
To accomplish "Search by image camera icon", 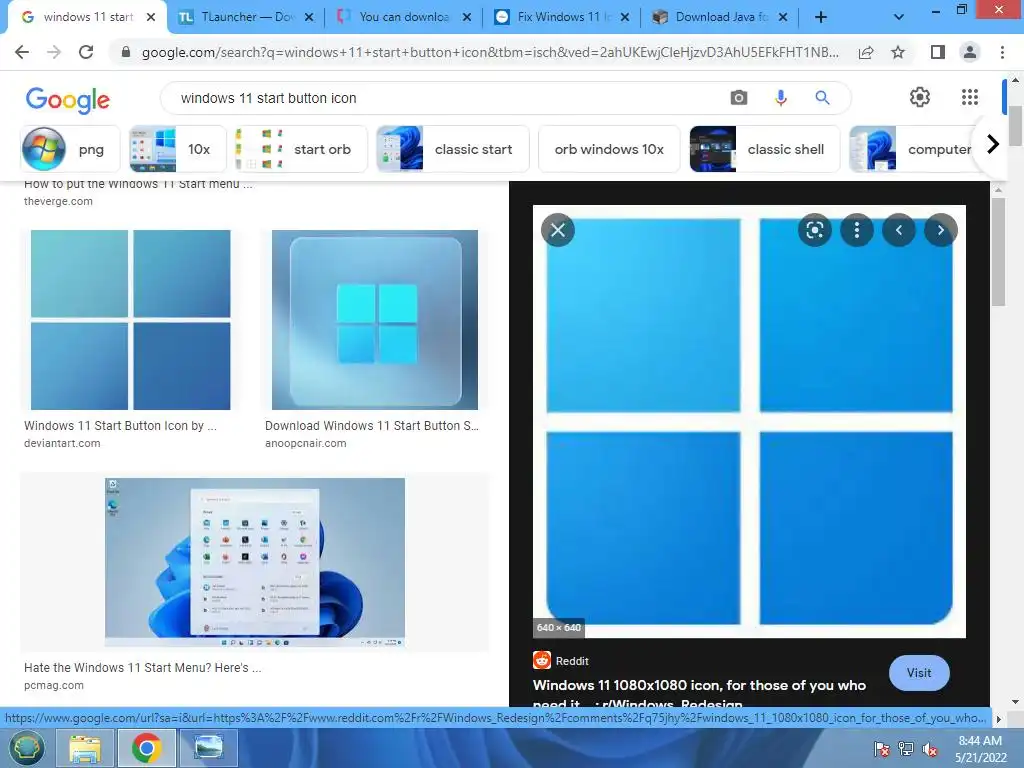I will (739, 98).
